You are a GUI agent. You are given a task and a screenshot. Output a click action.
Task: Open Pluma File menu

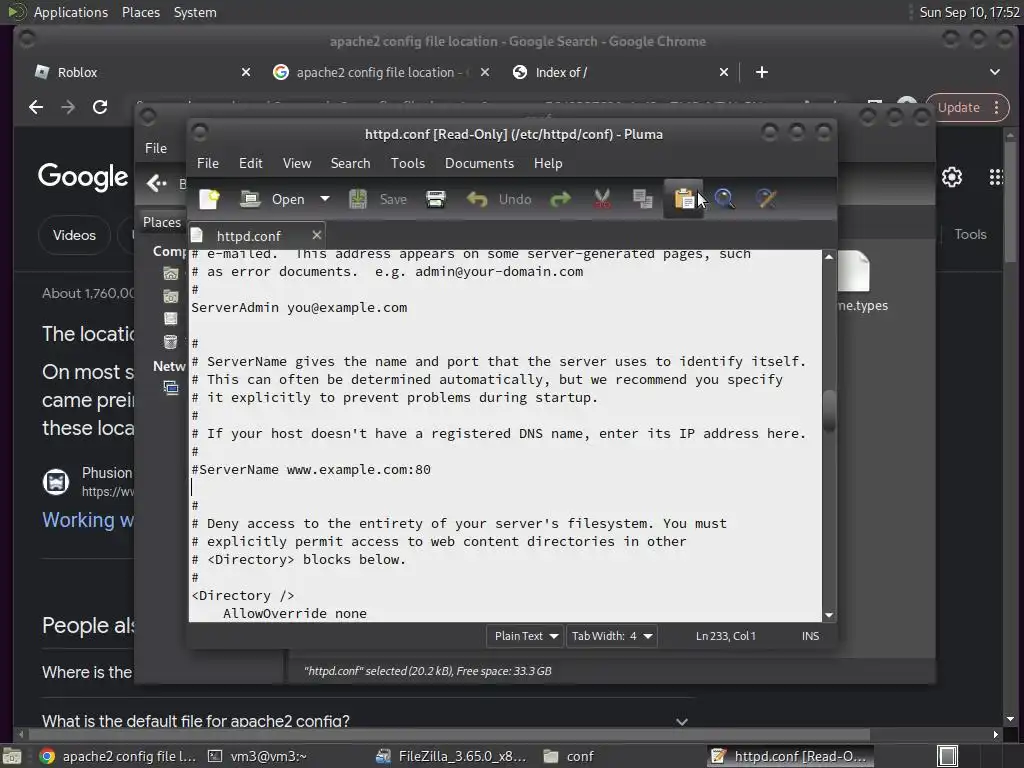[208, 163]
